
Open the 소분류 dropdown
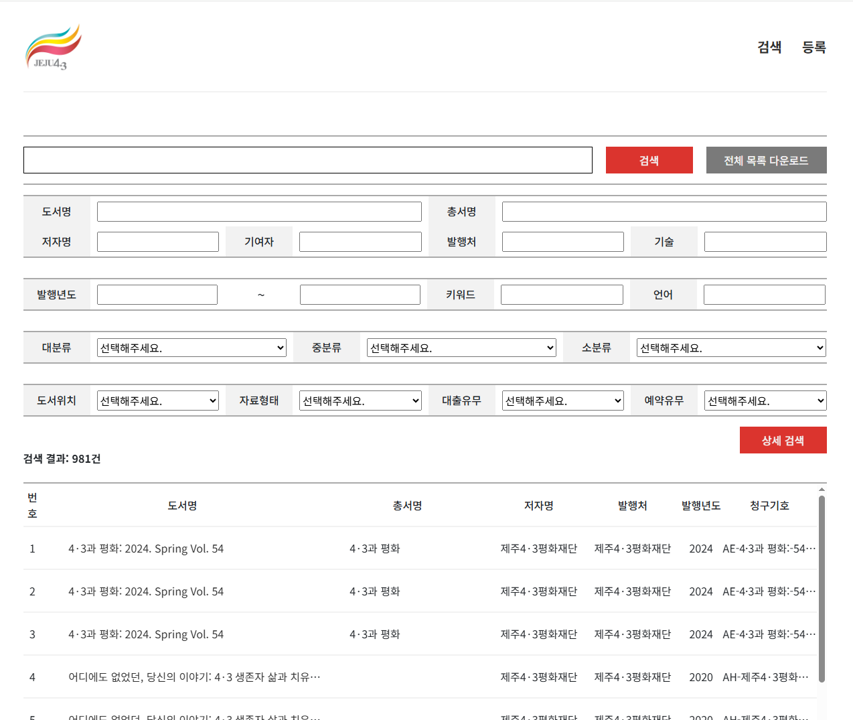tap(731, 348)
